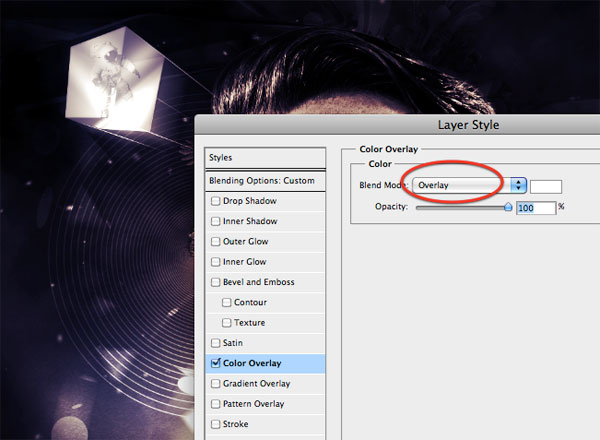Enable the Gradient Overlay checkbox
This screenshot has width=600, height=440.
point(215,383)
